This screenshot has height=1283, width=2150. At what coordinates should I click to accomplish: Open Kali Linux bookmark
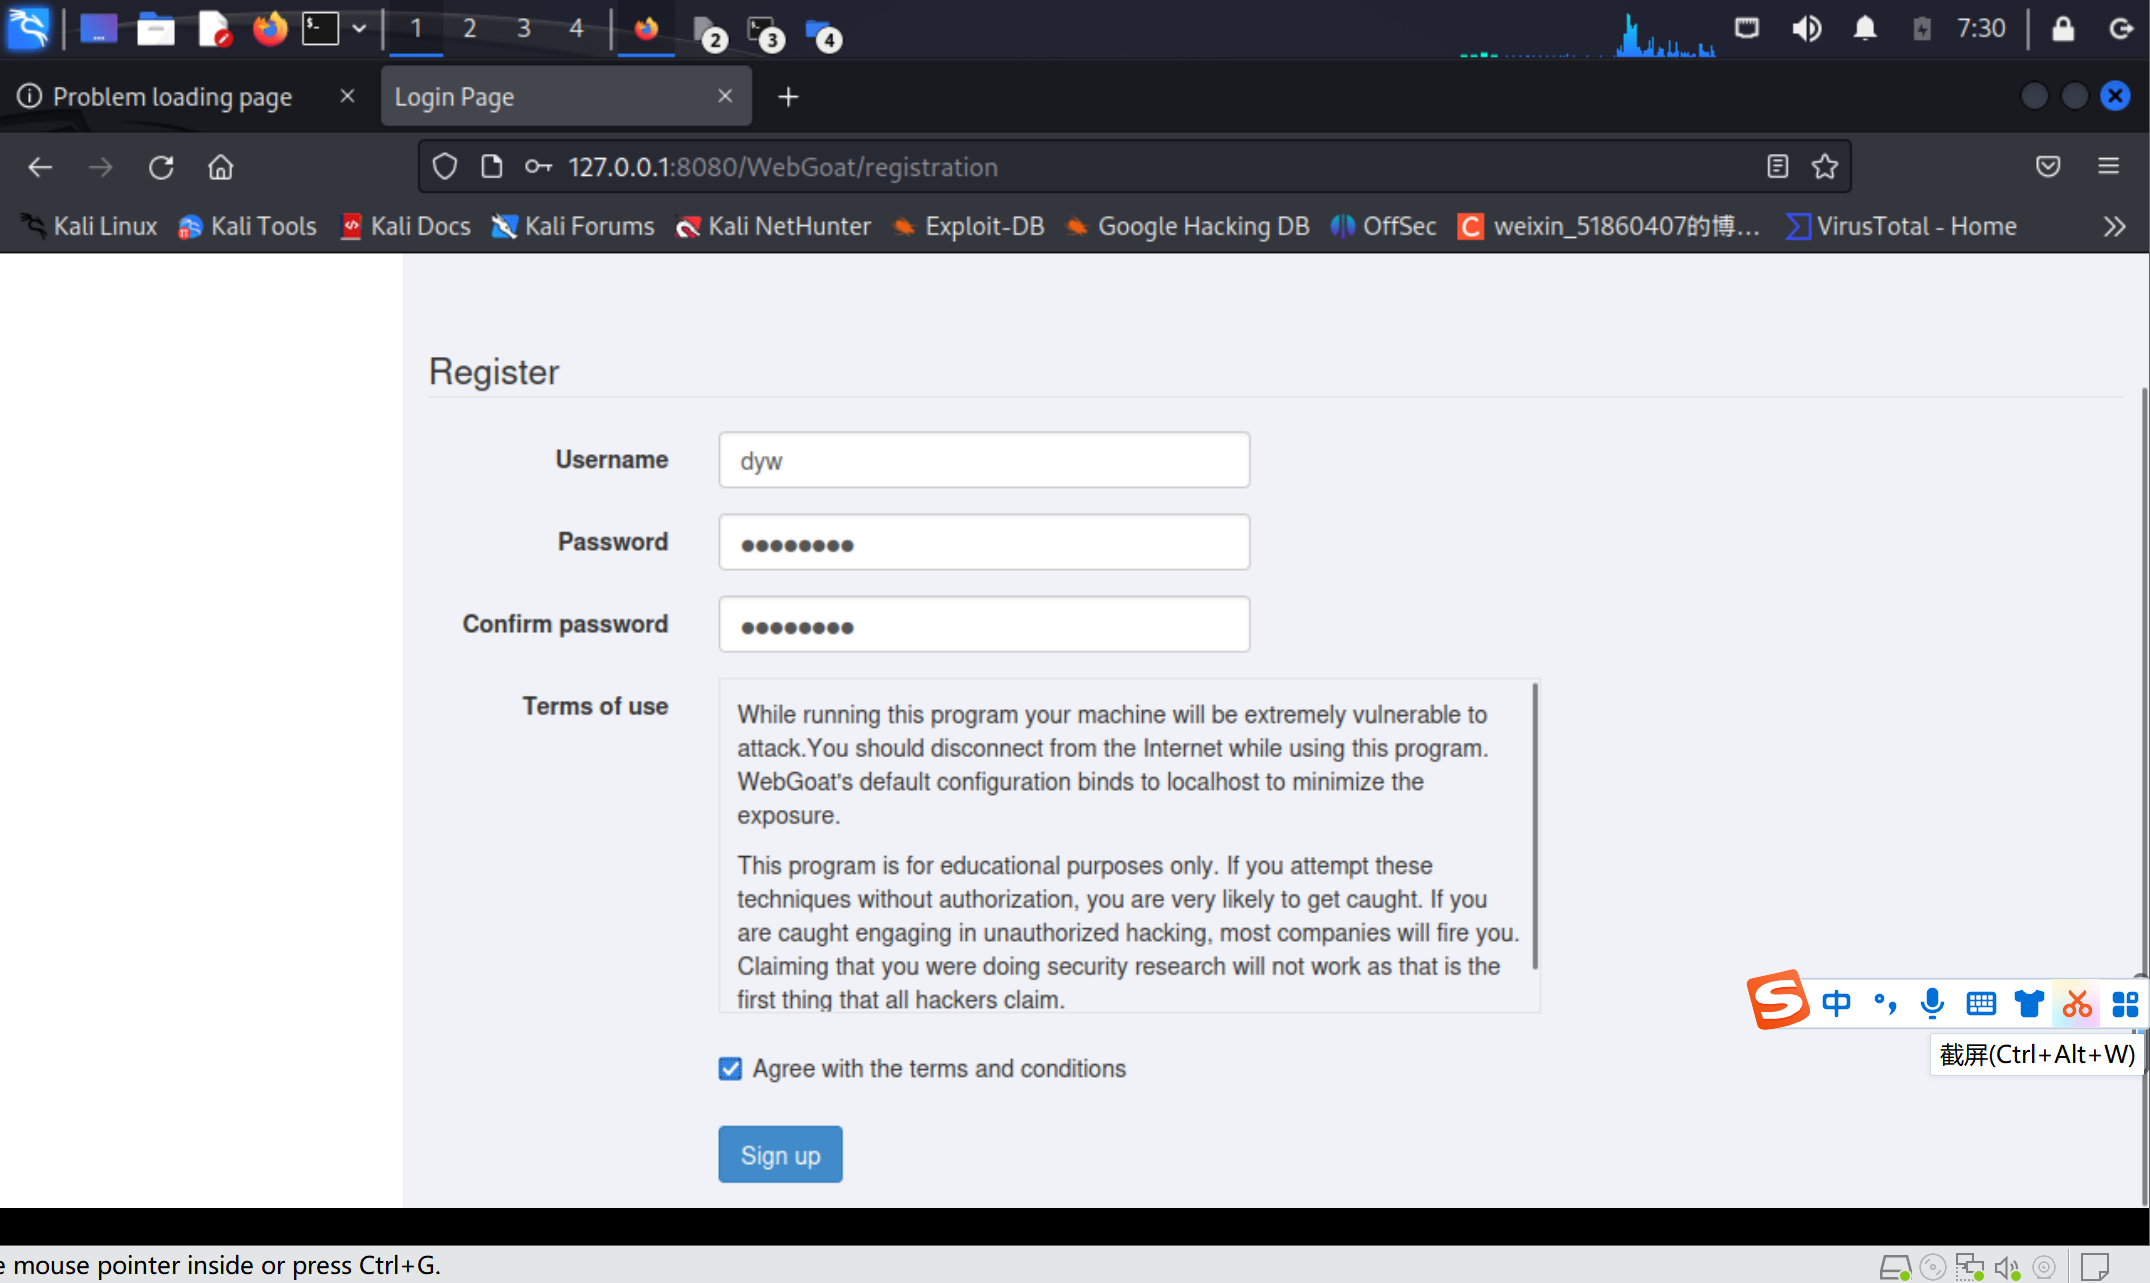(90, 227)
